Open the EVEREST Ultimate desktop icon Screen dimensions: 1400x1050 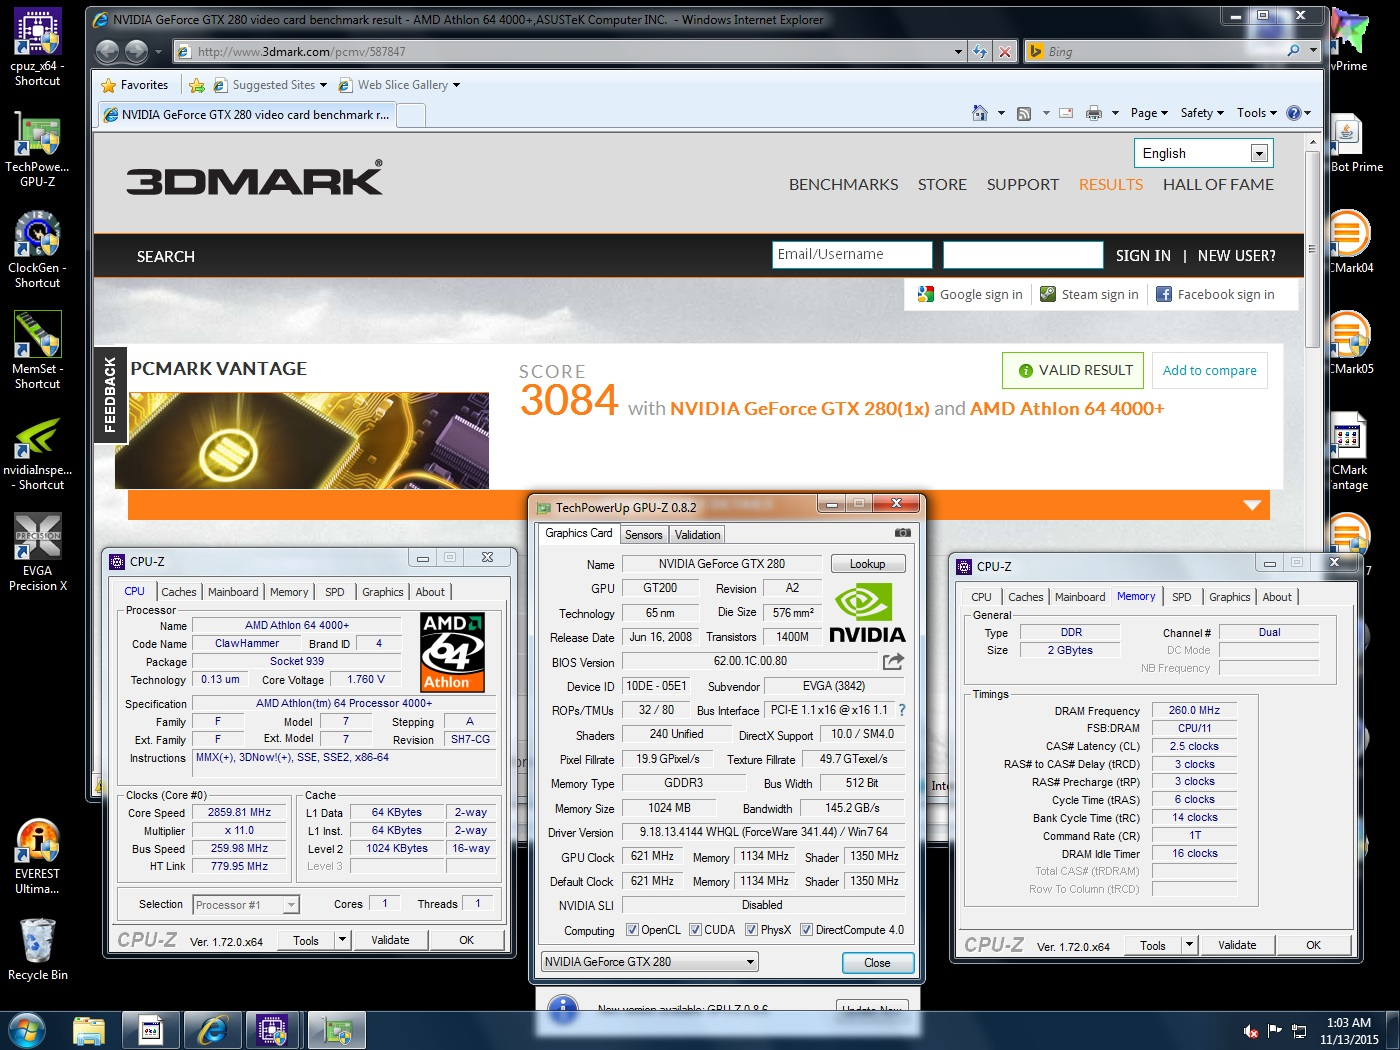(x=37, y=855)
